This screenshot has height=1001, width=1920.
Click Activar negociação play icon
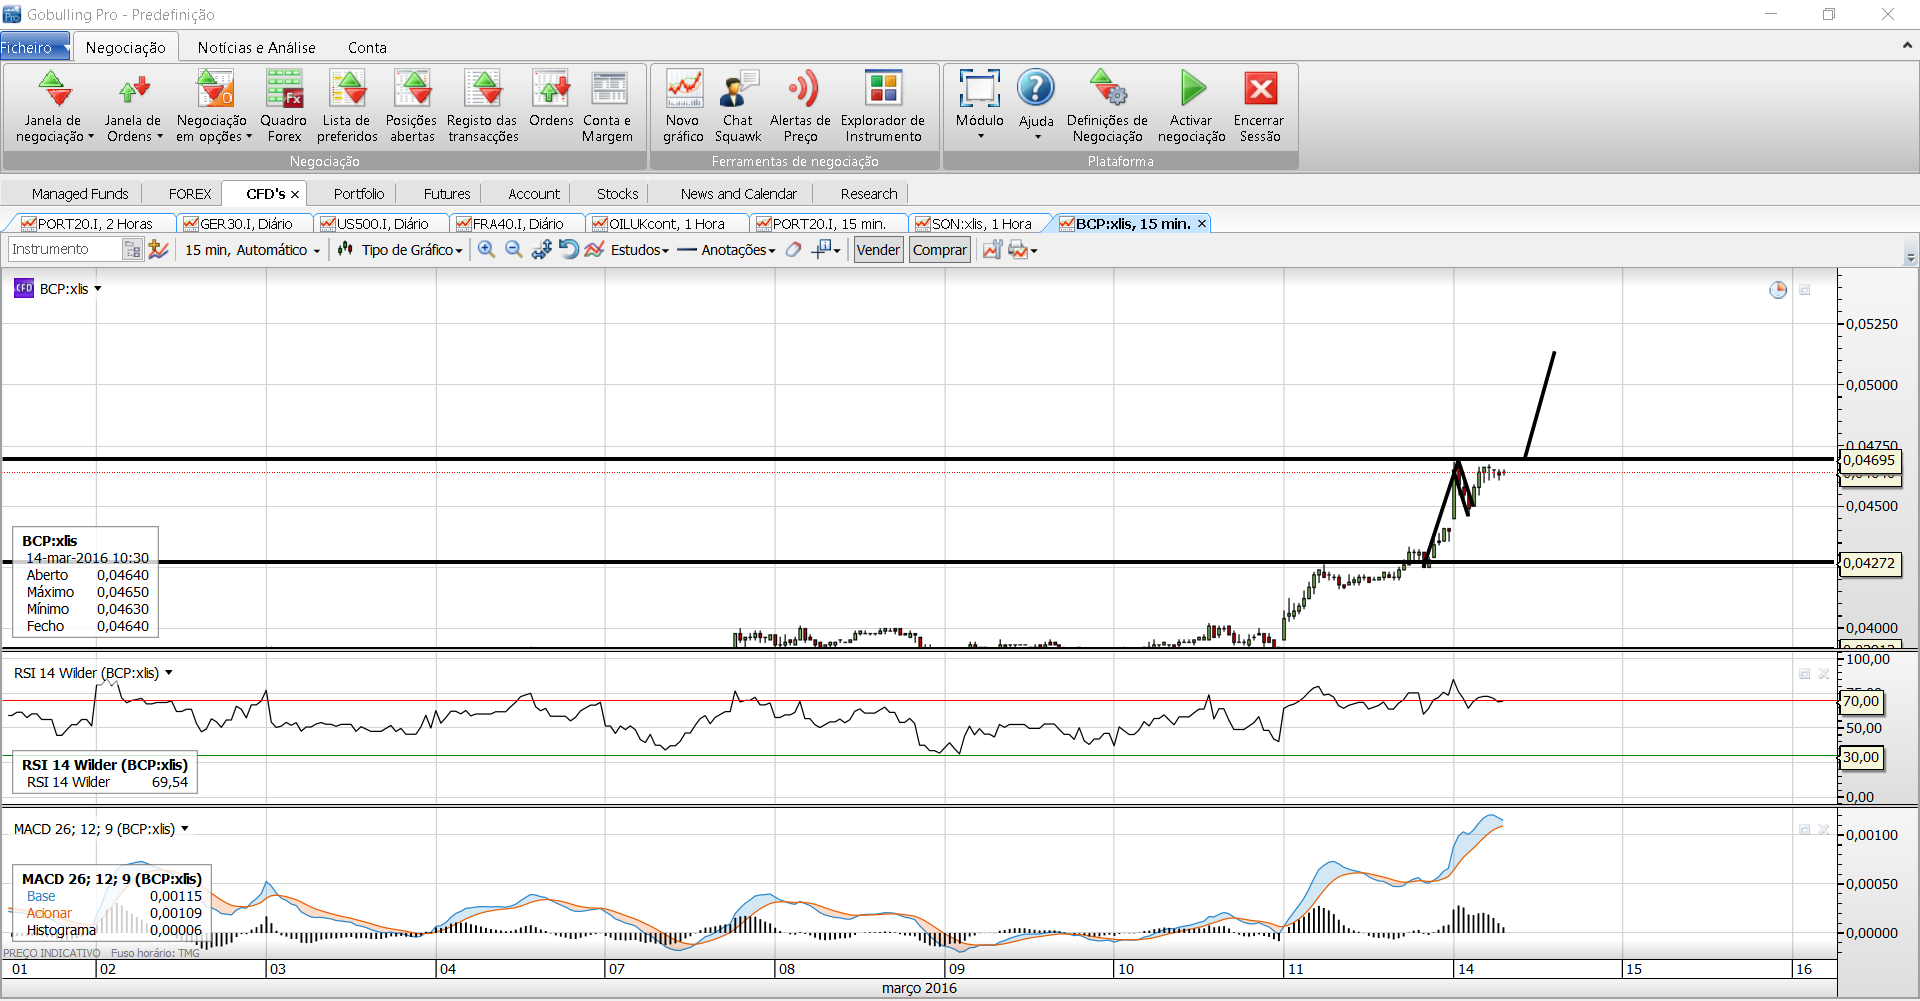1193,89
